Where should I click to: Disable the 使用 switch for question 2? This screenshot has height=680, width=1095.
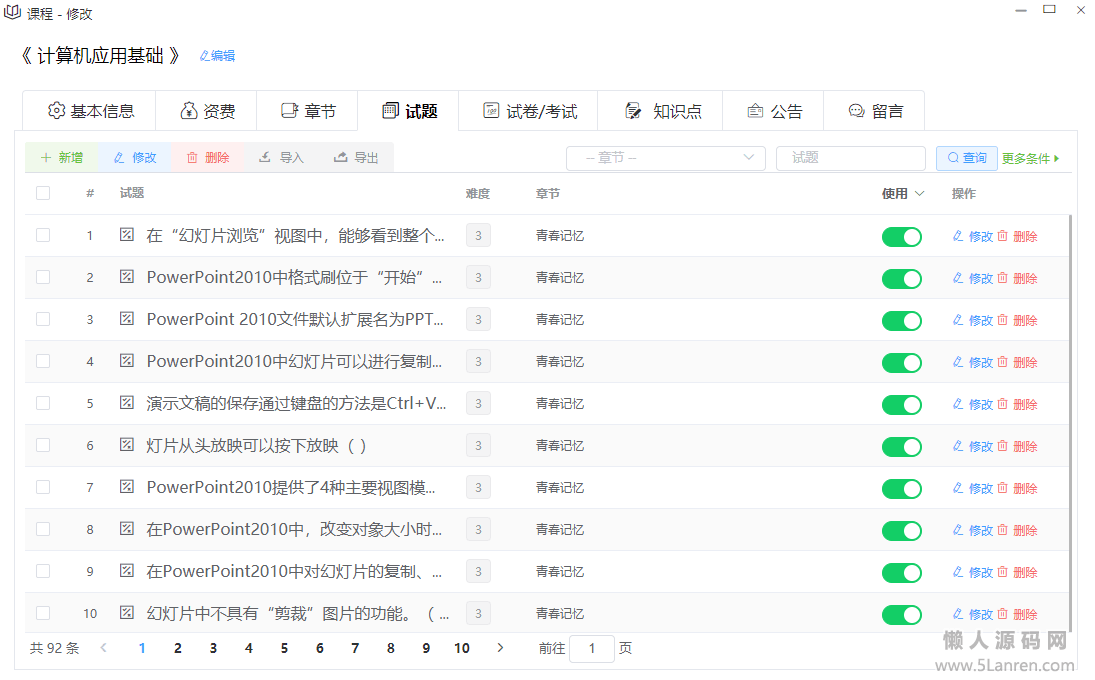(x=901, y=279)
